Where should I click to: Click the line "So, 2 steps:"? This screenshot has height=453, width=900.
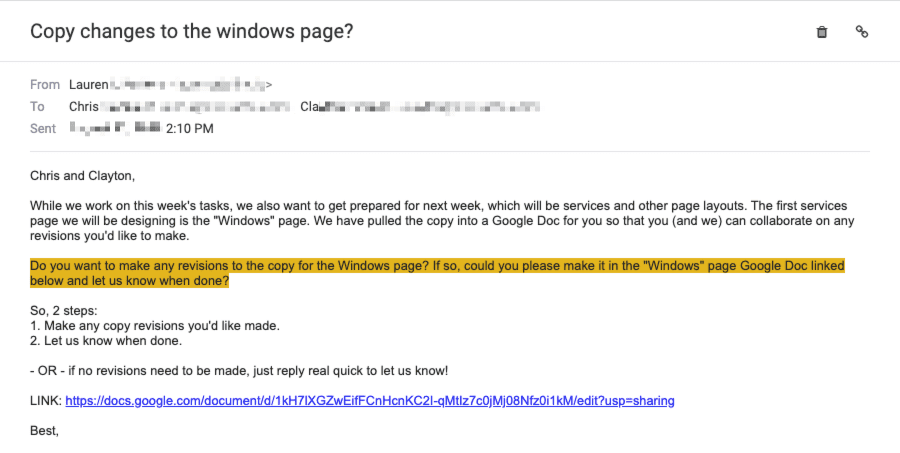pos(64,311)
